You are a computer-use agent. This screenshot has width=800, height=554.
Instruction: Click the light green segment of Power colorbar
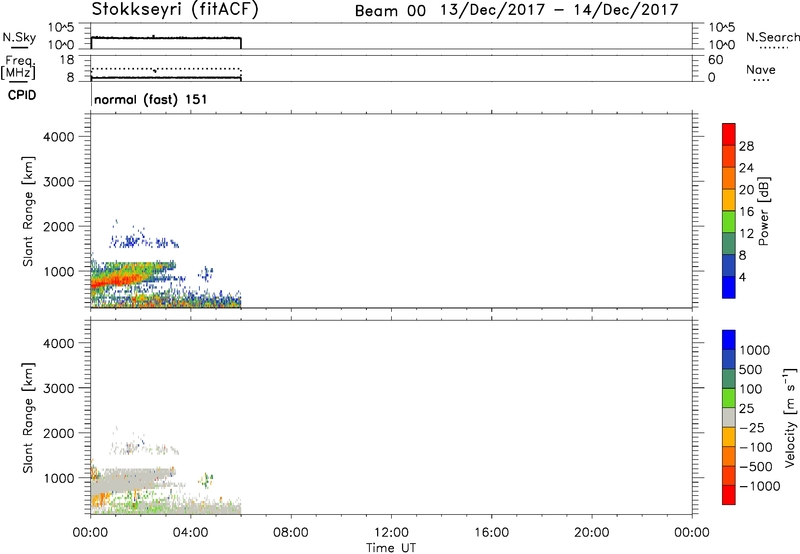coord(729,221)
